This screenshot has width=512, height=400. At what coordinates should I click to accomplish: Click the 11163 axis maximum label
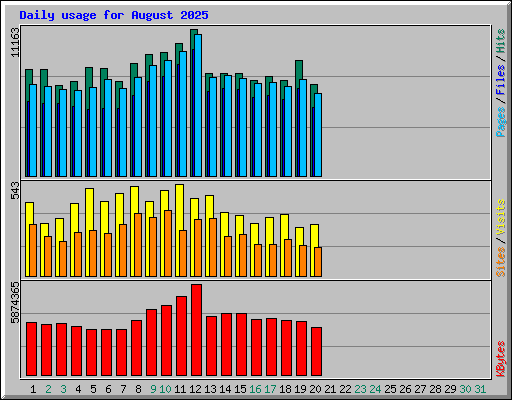click(15, 42)
